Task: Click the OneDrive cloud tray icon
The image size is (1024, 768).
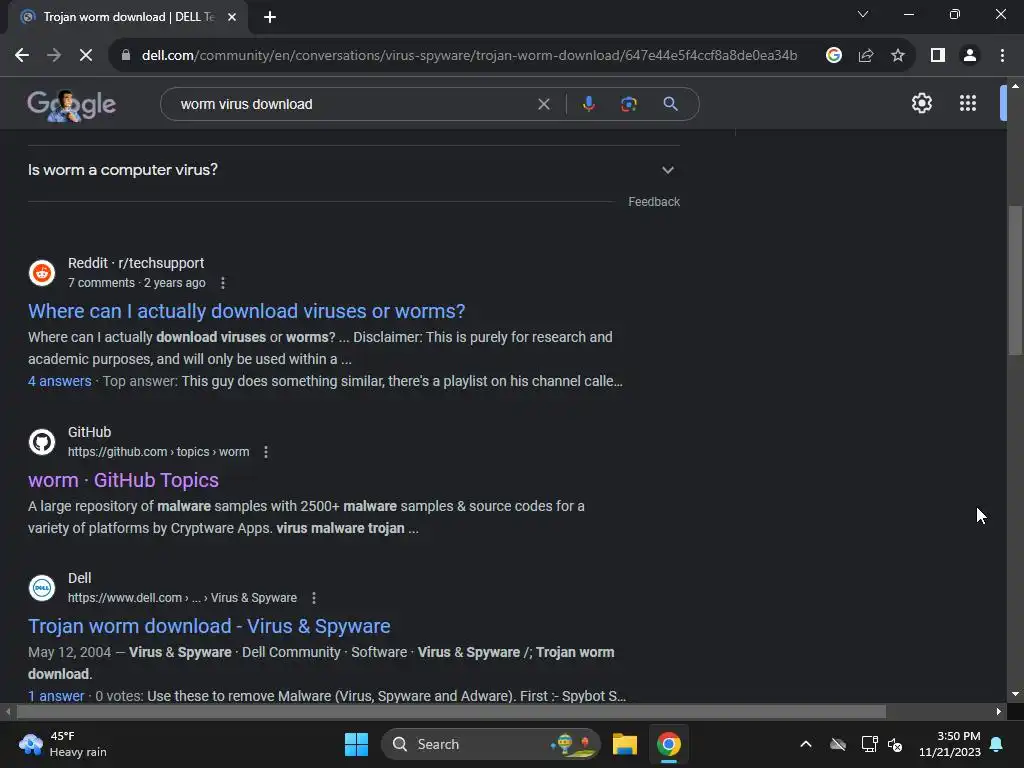Action: click(838, 744)
